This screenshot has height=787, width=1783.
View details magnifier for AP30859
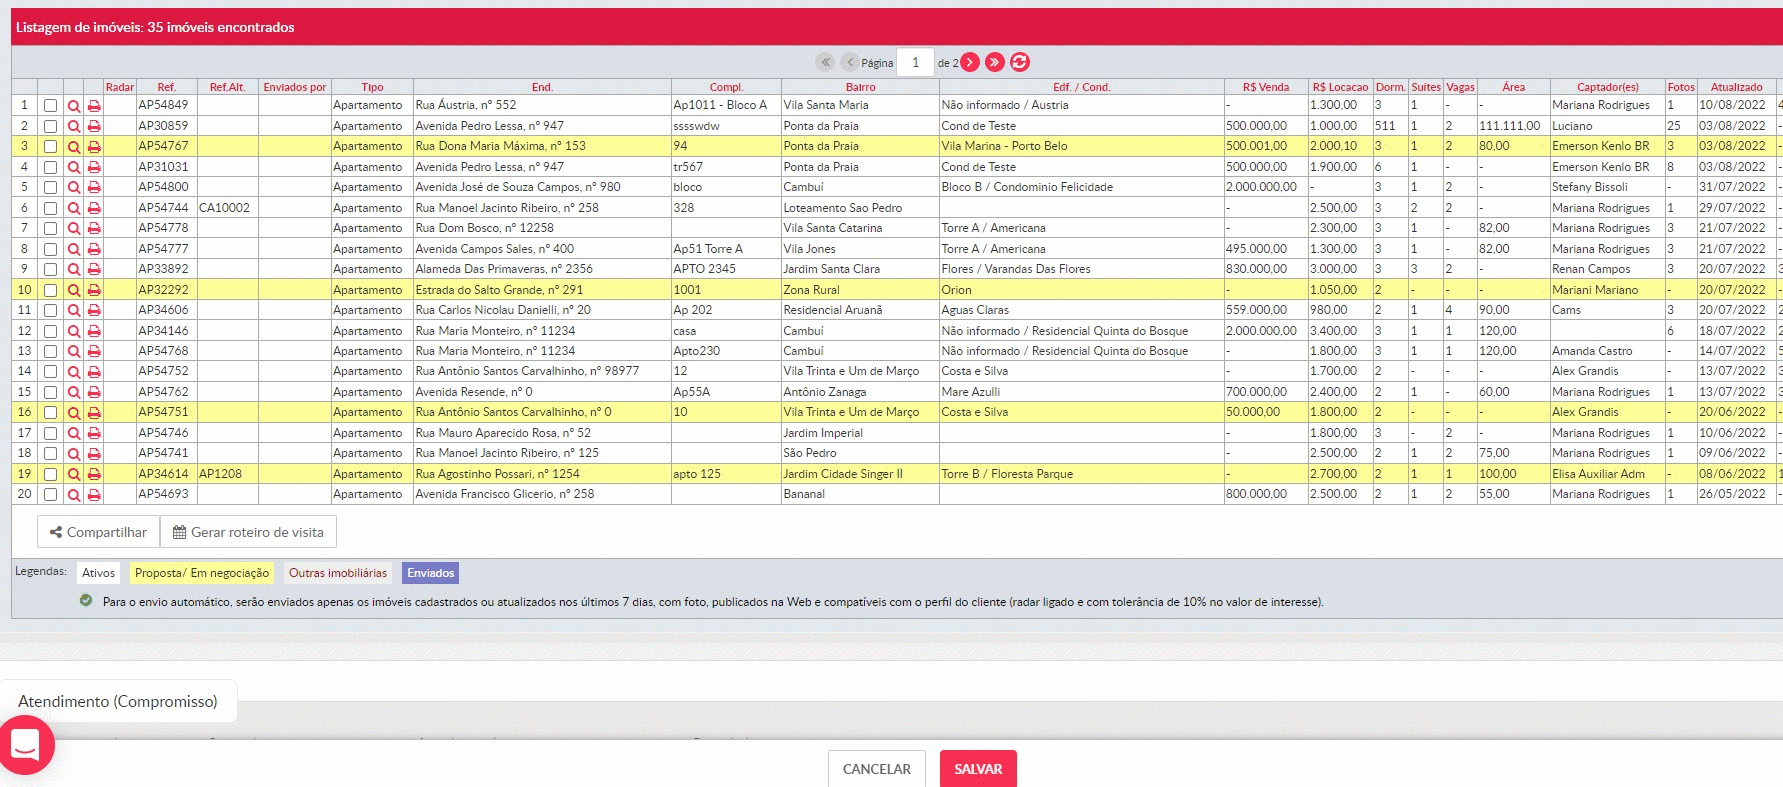[74, 126]
